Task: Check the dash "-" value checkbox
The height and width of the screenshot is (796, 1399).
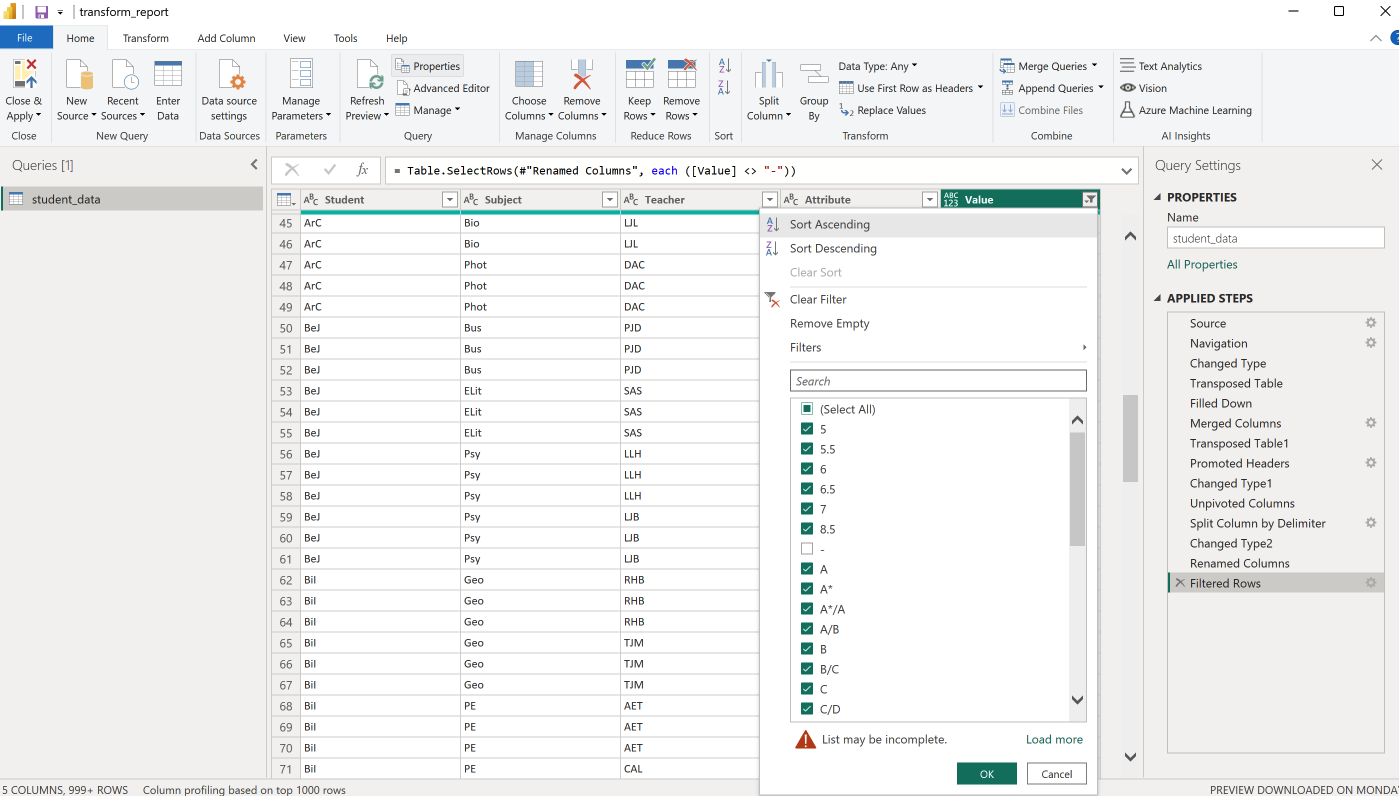Action: pyautogui.click(x=807, y=549)
